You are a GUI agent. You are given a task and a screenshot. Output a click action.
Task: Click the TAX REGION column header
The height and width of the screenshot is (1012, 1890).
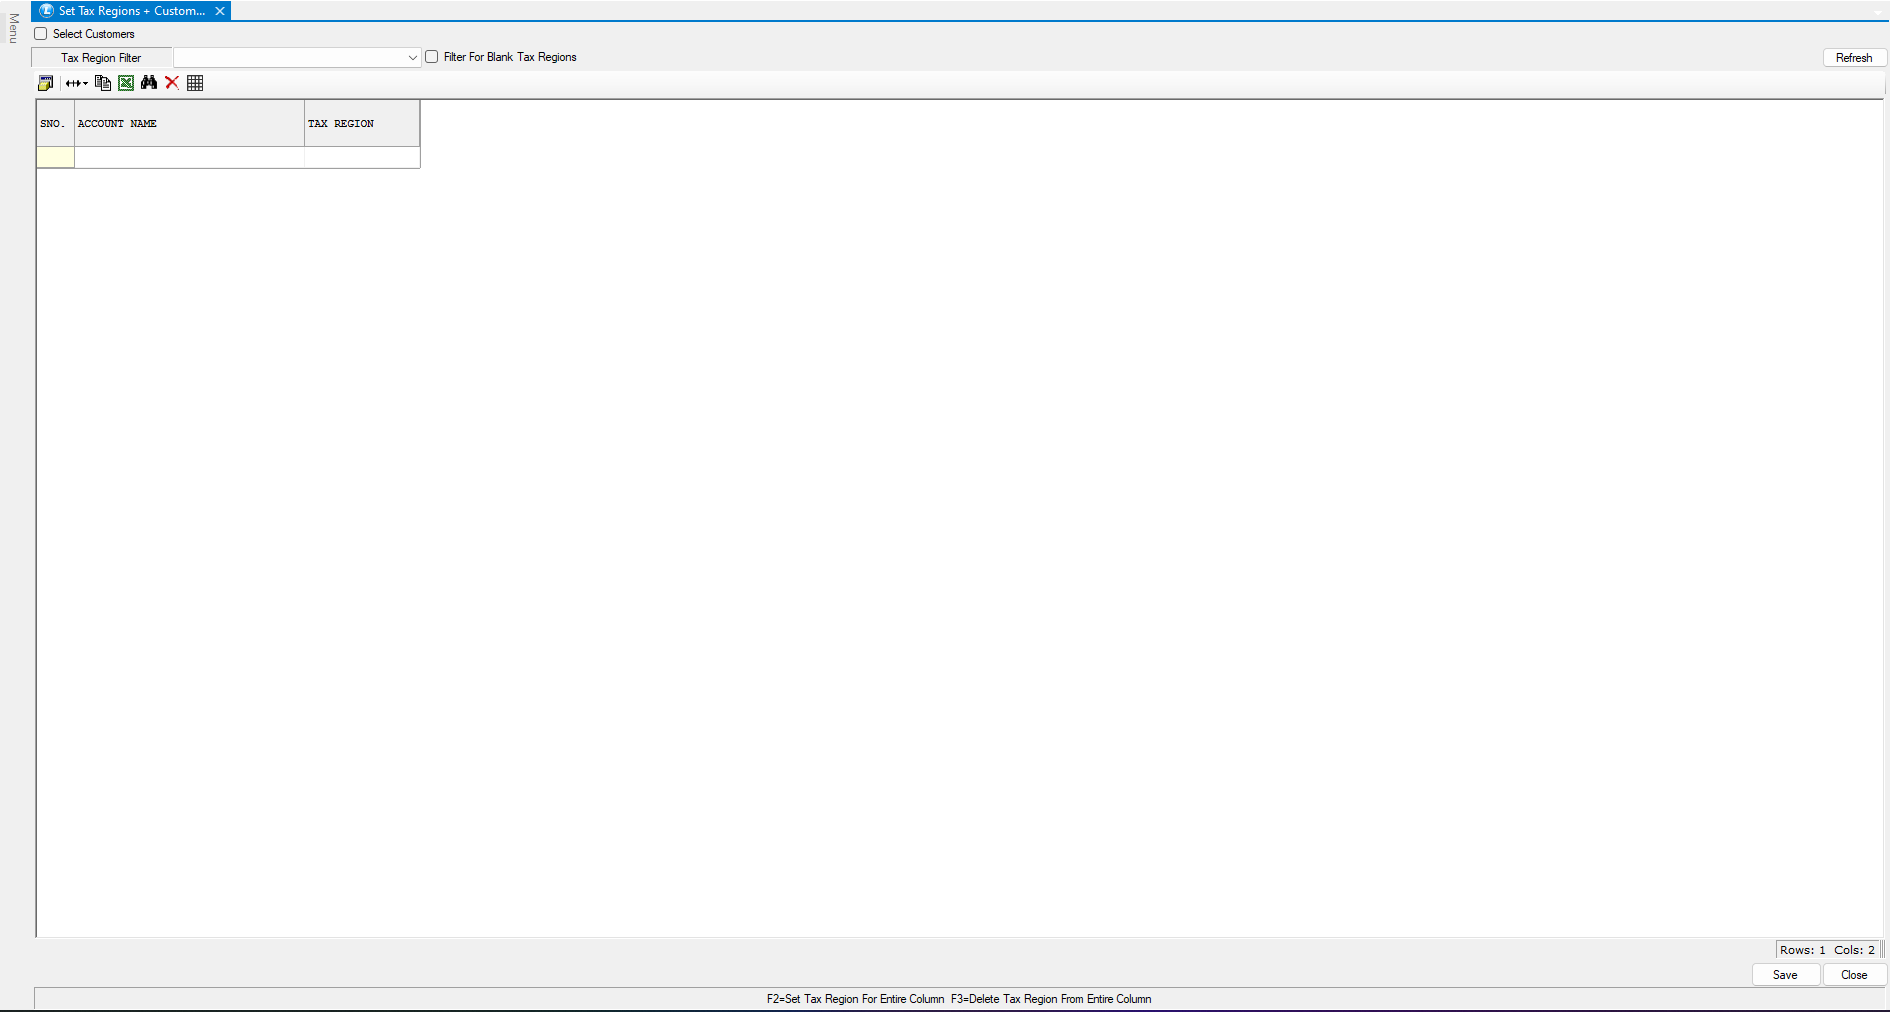pyautogui.click(x=361, y=124)
